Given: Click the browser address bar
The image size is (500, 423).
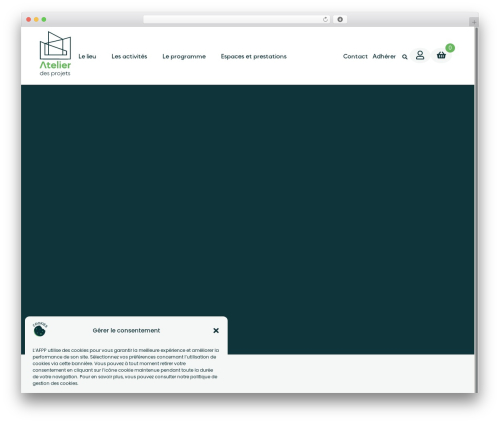Looking at the screenshot, I should pos(236,19).
